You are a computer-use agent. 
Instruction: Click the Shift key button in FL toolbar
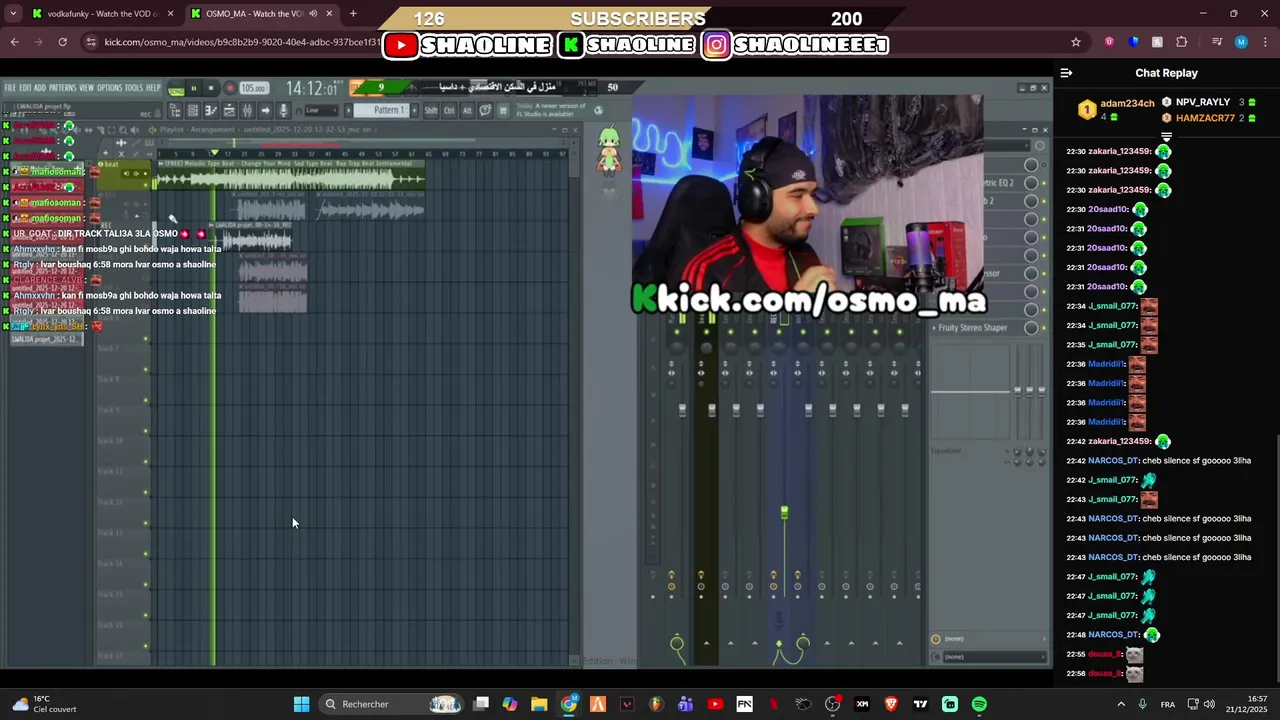(431, 110)
